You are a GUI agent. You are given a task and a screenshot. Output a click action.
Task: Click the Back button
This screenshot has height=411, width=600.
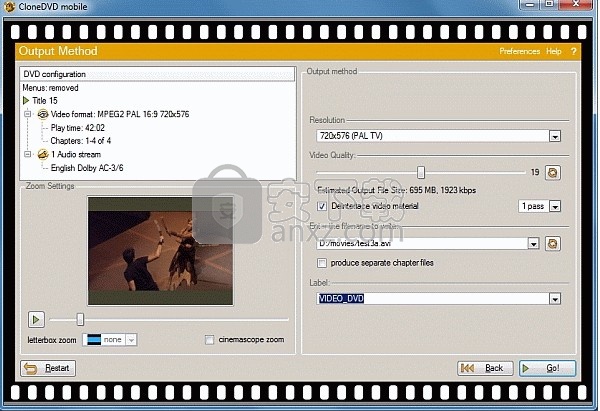(x=485, y=368)
